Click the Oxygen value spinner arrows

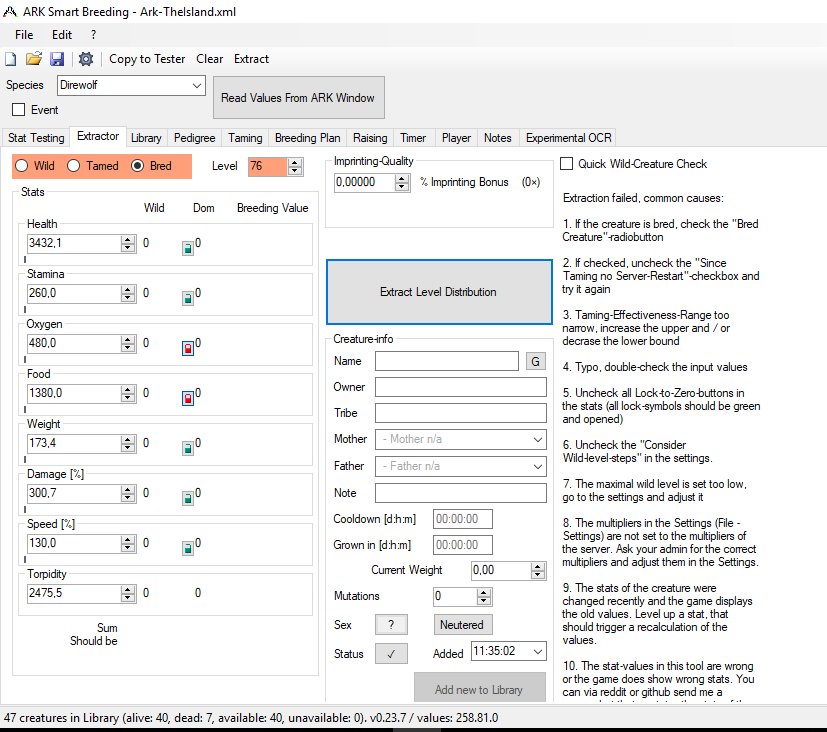click(x=128, y=343)
